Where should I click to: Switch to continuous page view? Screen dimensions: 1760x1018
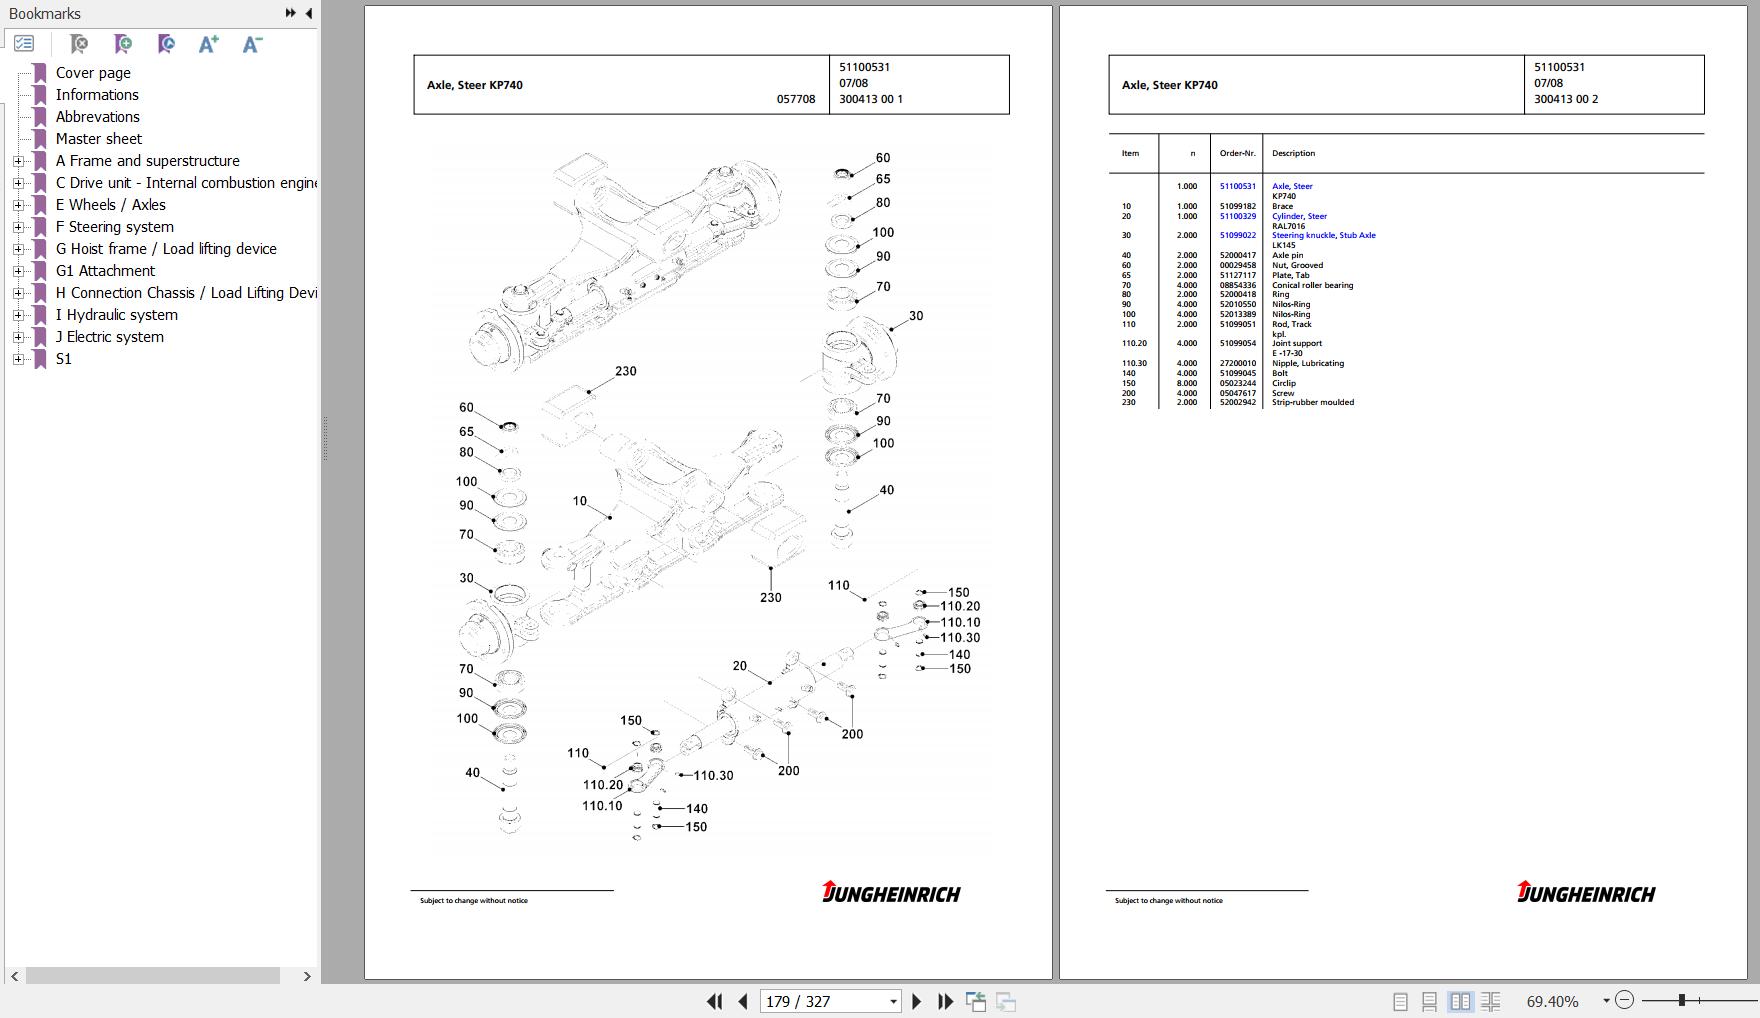(x=1430, y=1001)
